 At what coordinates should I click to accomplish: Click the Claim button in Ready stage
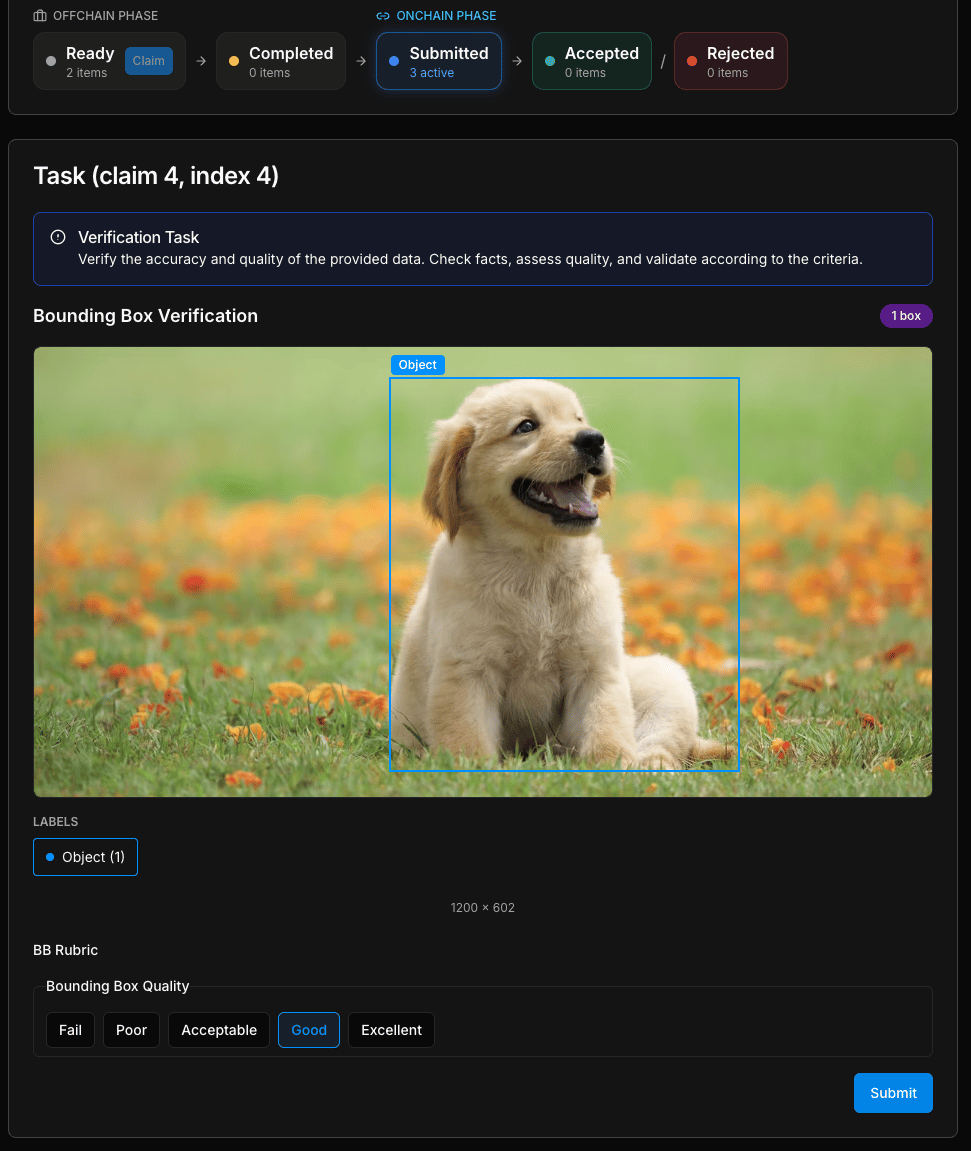click(148, 61)
